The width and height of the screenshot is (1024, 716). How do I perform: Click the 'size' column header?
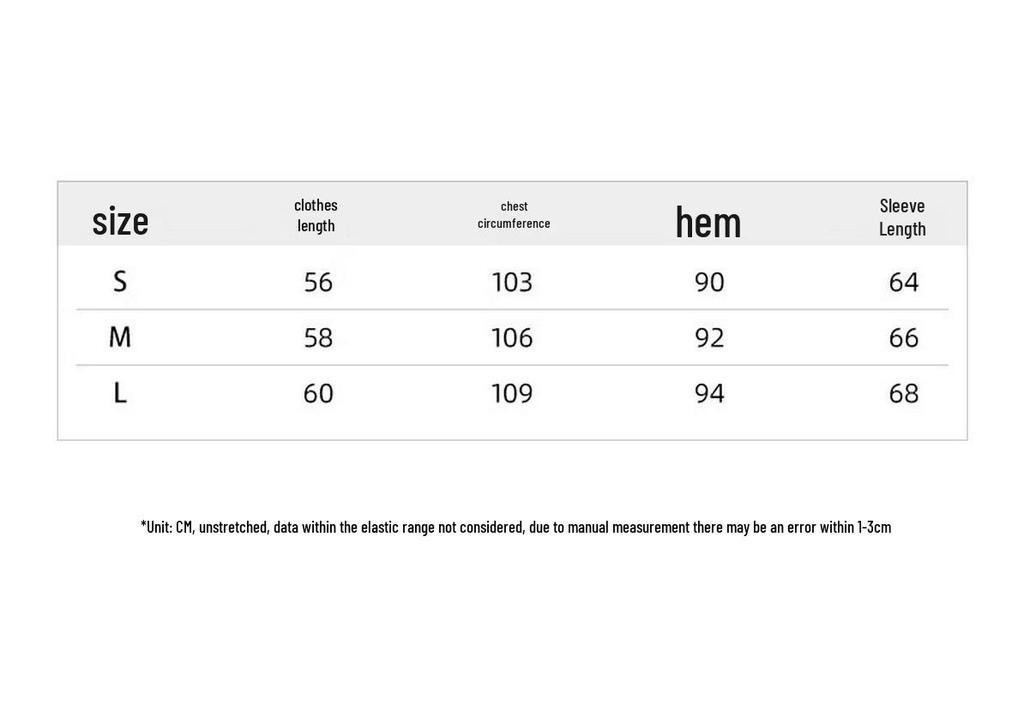pos(120,220)
